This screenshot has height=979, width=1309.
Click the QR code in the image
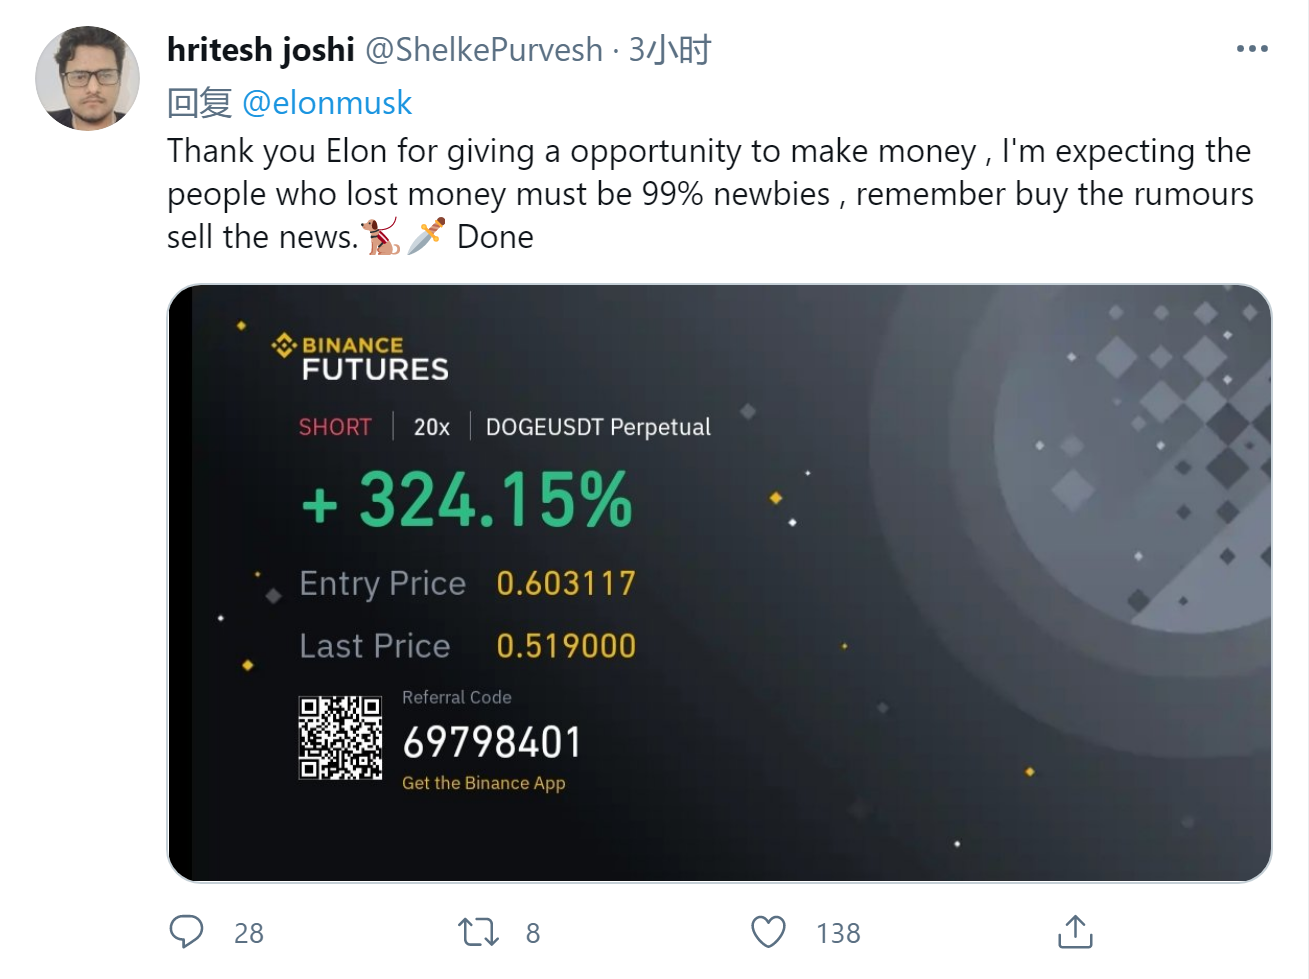coord(340,738)
